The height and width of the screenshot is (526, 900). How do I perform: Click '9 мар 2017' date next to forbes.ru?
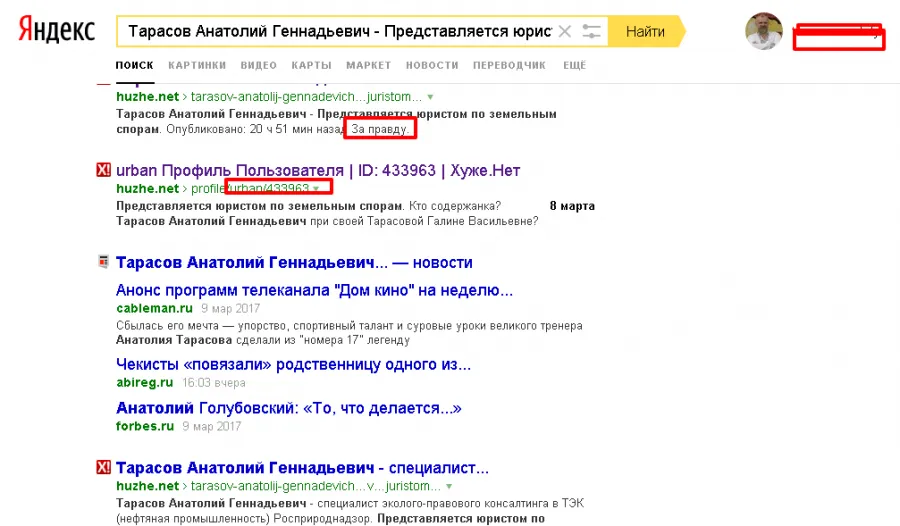point(212,426)
